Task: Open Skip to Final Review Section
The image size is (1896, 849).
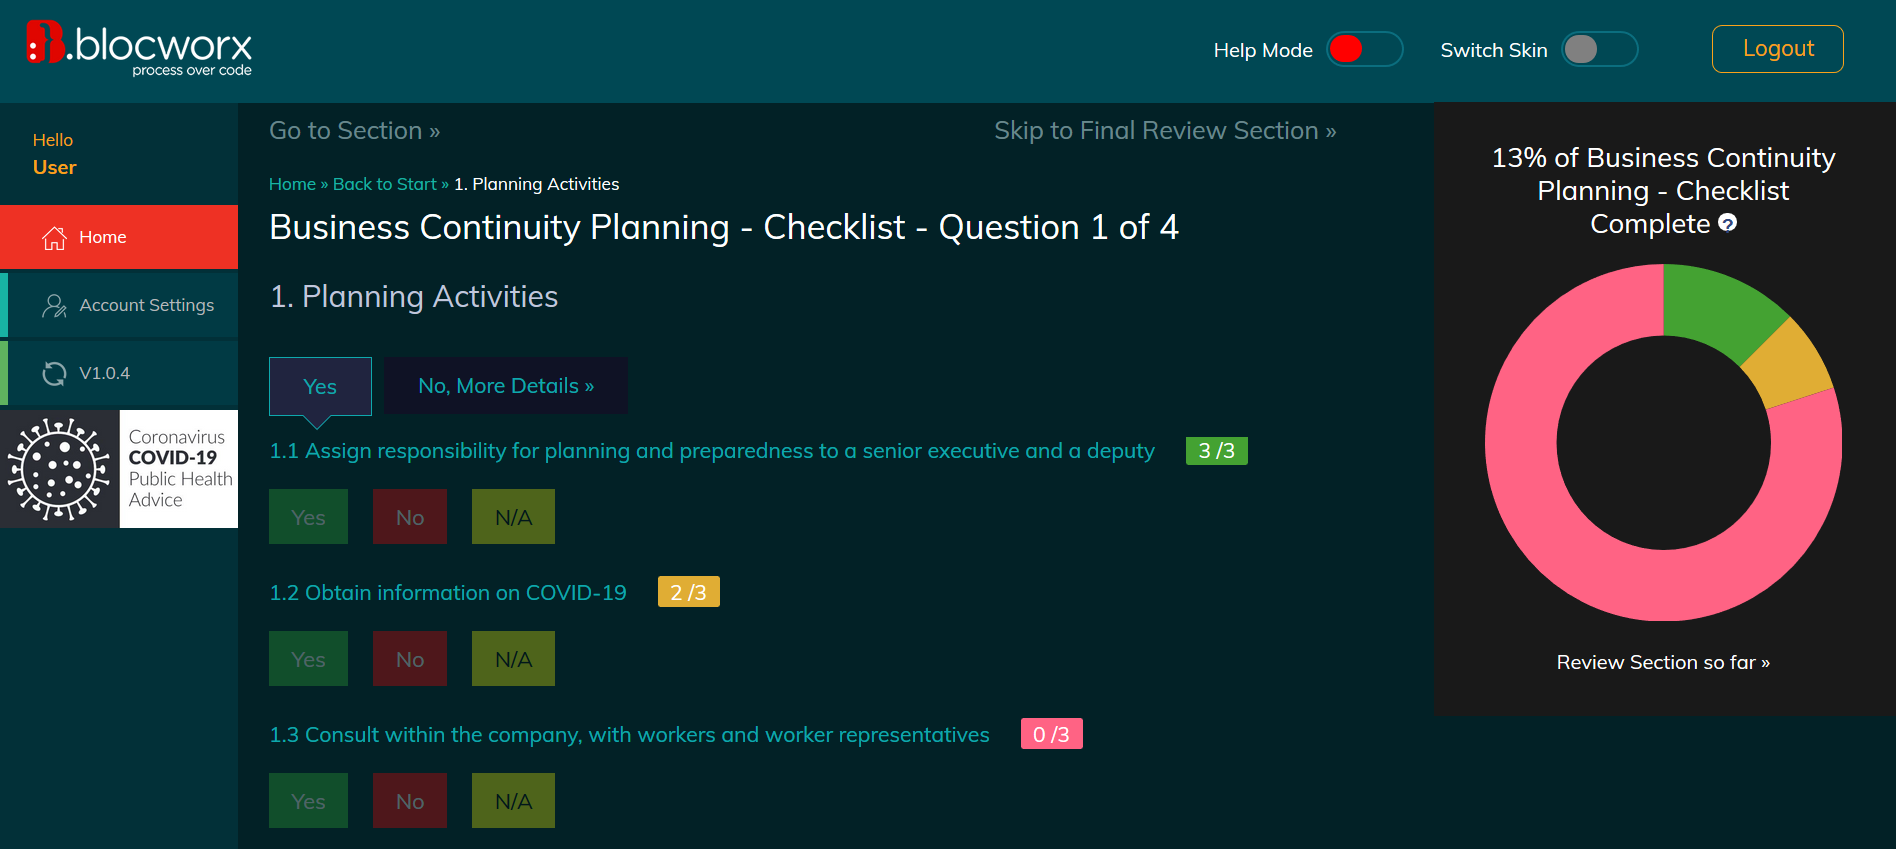Action: [x=1165, y=131]
